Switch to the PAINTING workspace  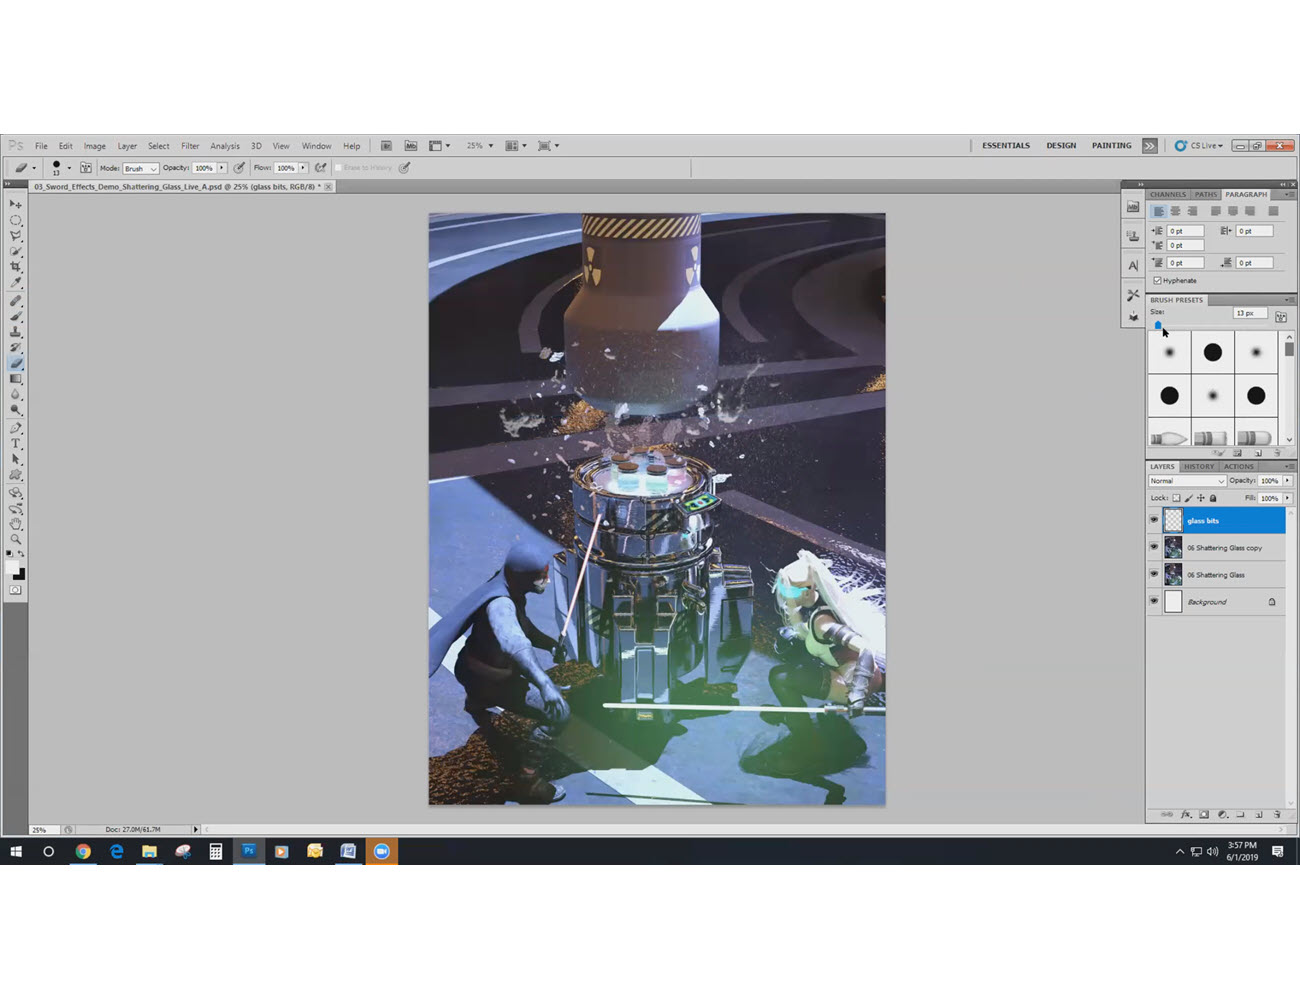click(x=1111, y=145)
